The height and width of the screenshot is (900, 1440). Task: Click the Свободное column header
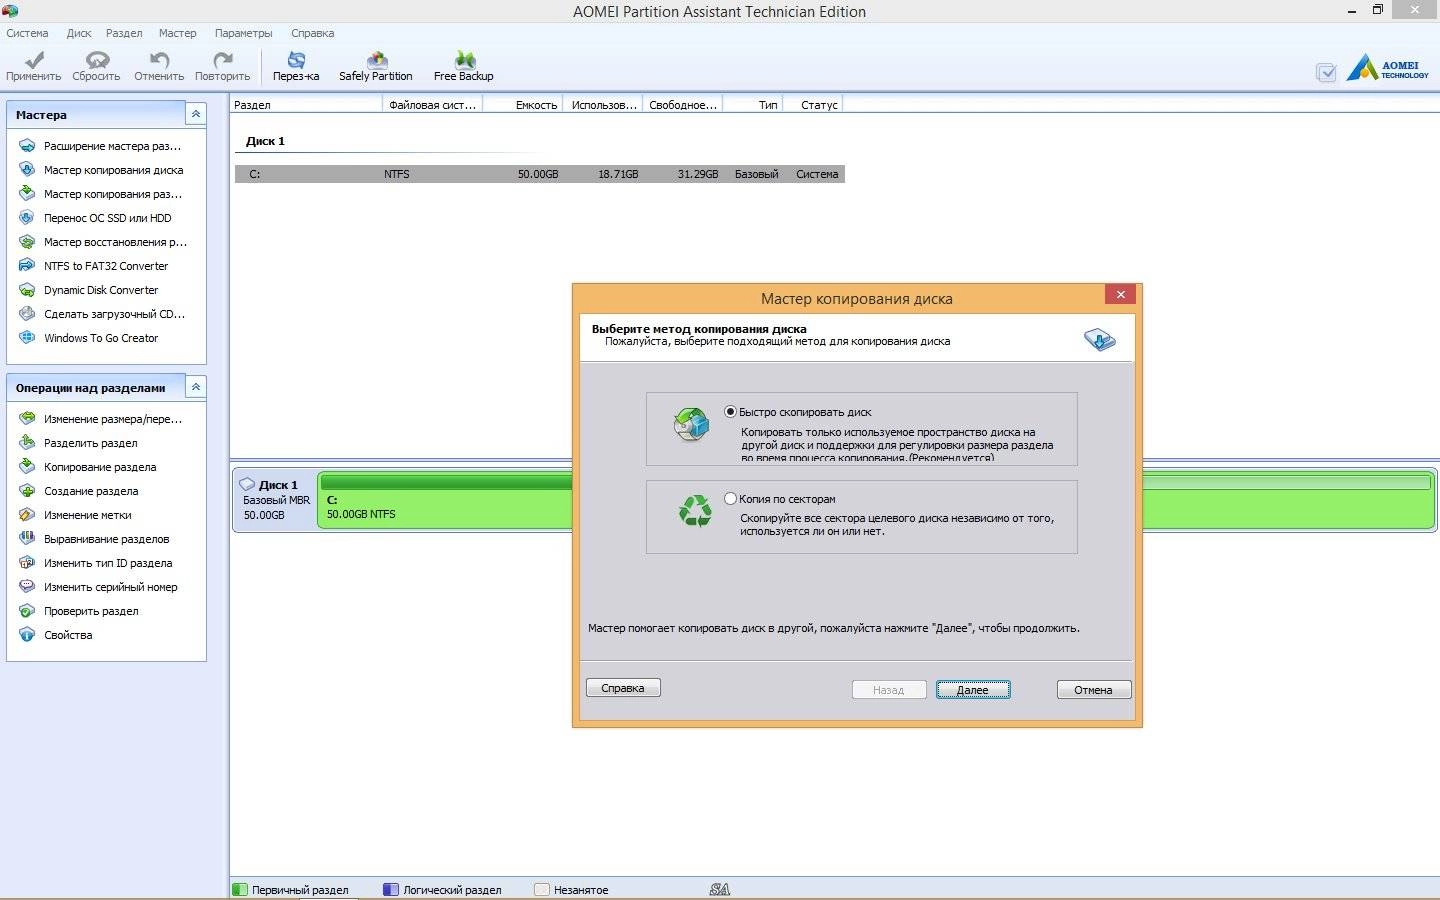pyautogui.click(x=682, y=104)
